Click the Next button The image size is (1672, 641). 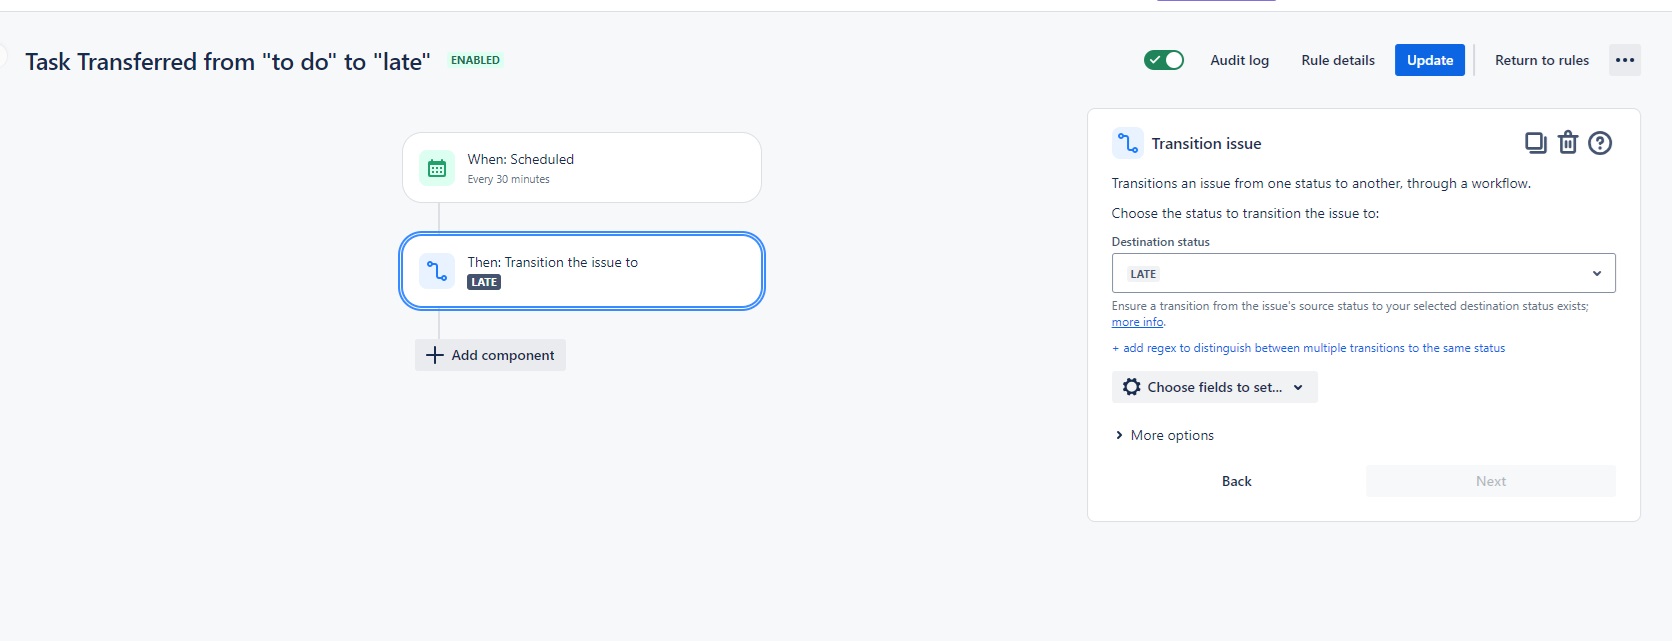(x=1491, y=481)
